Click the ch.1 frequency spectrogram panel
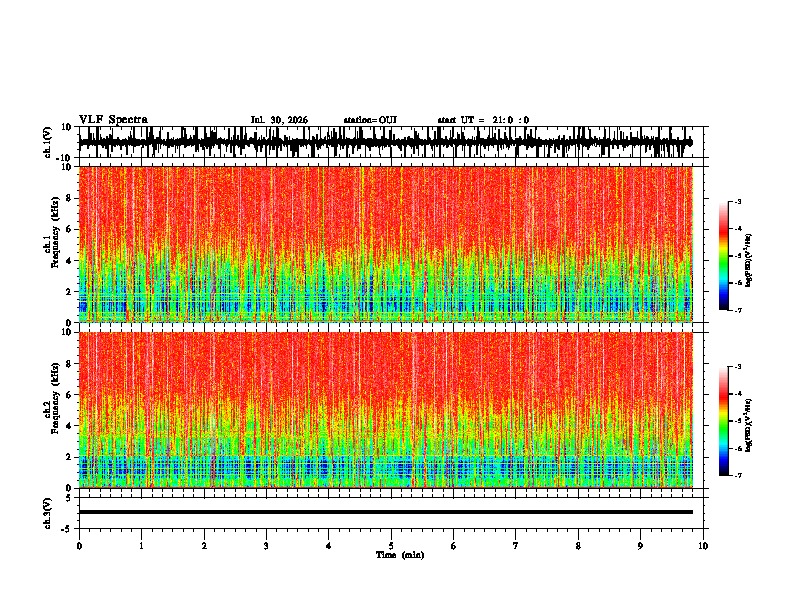 [386, 244]
